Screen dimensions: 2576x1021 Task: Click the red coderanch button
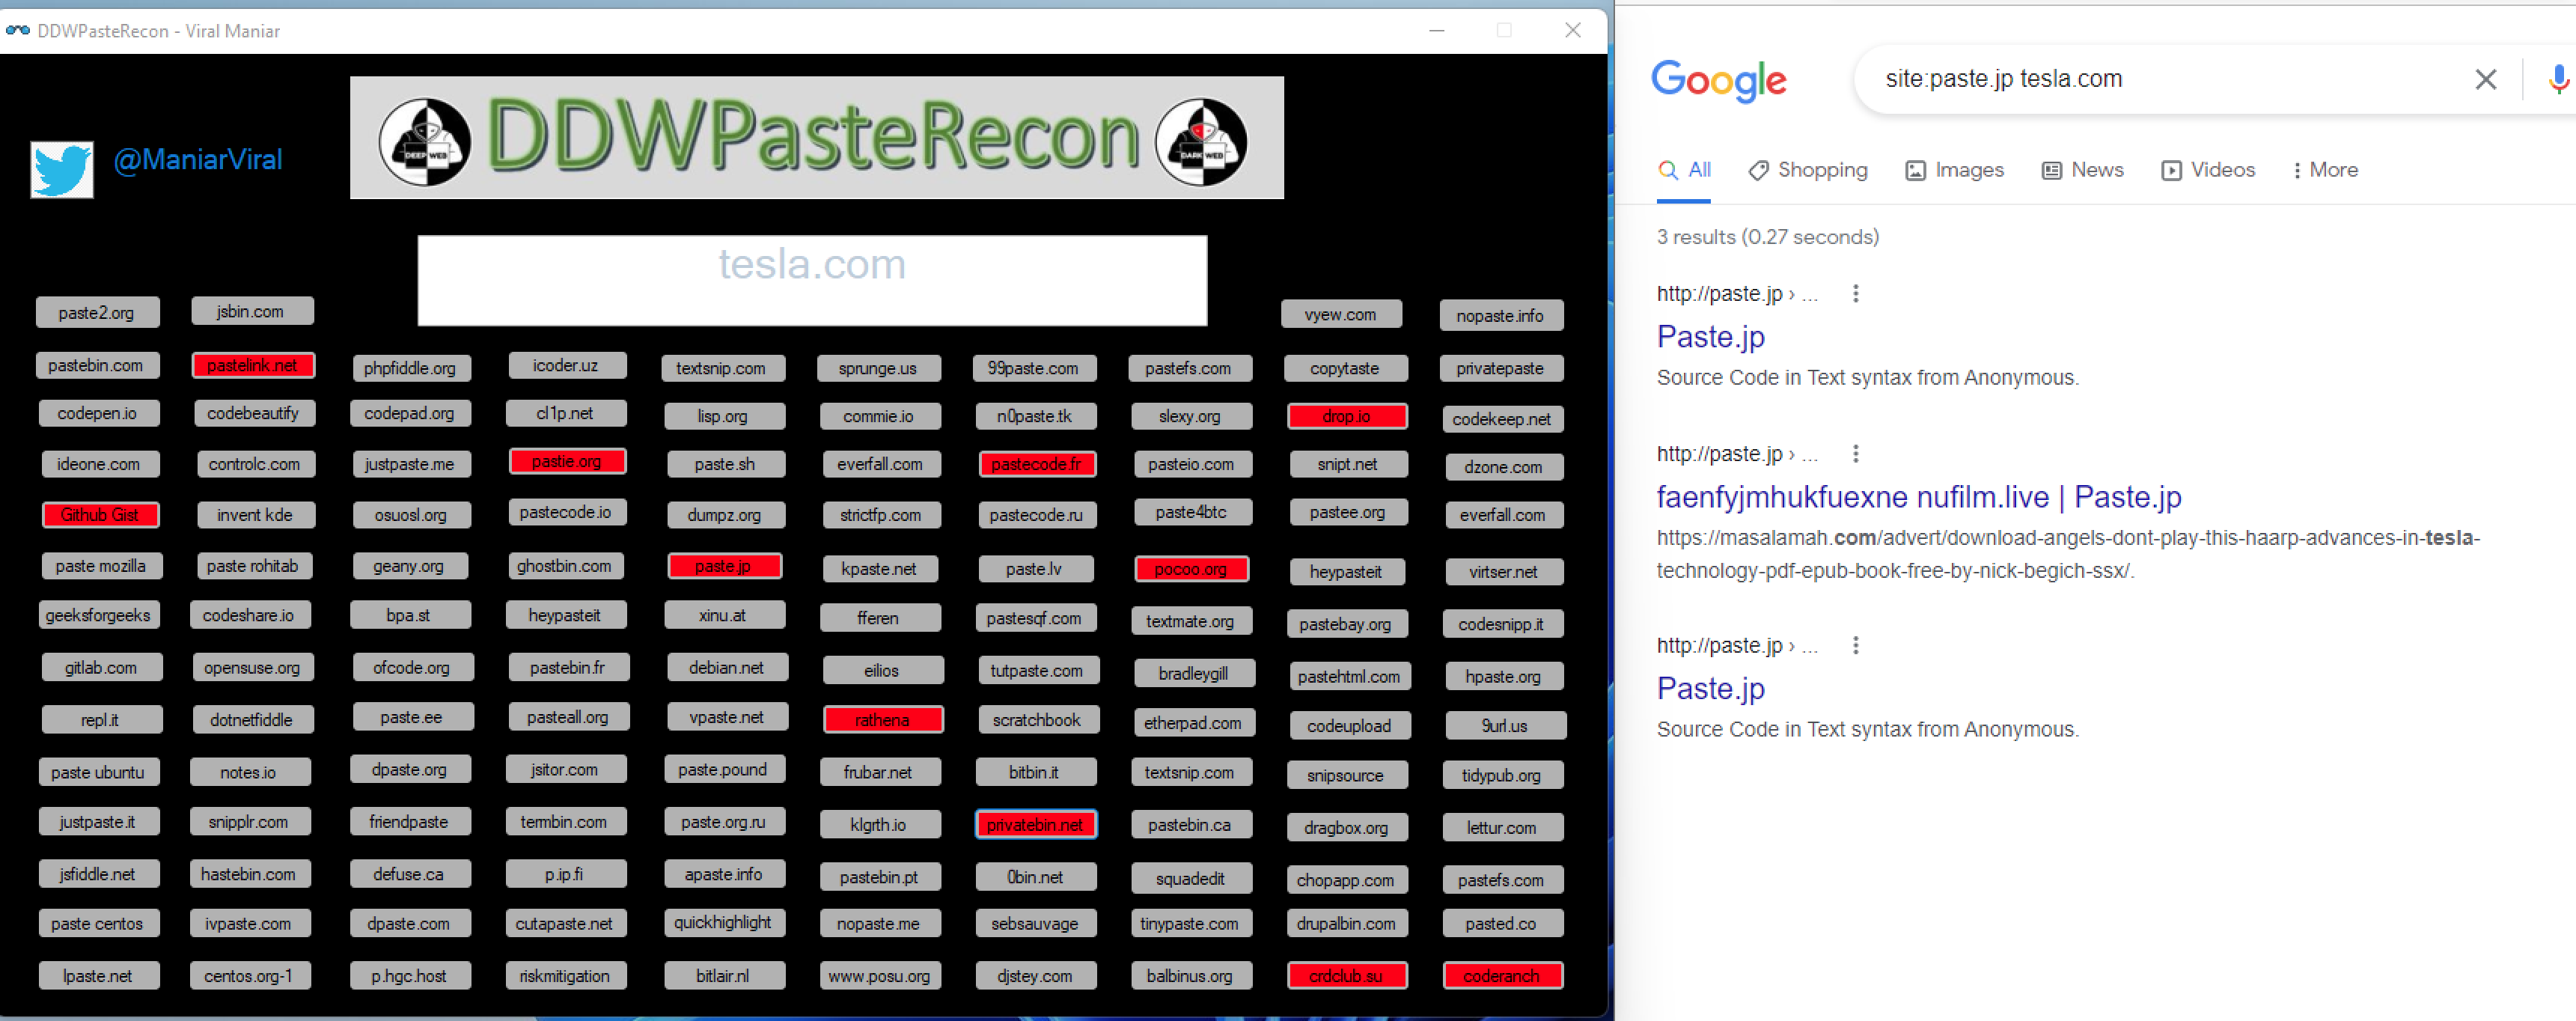pyautogui.click(x=1503, y=975)
